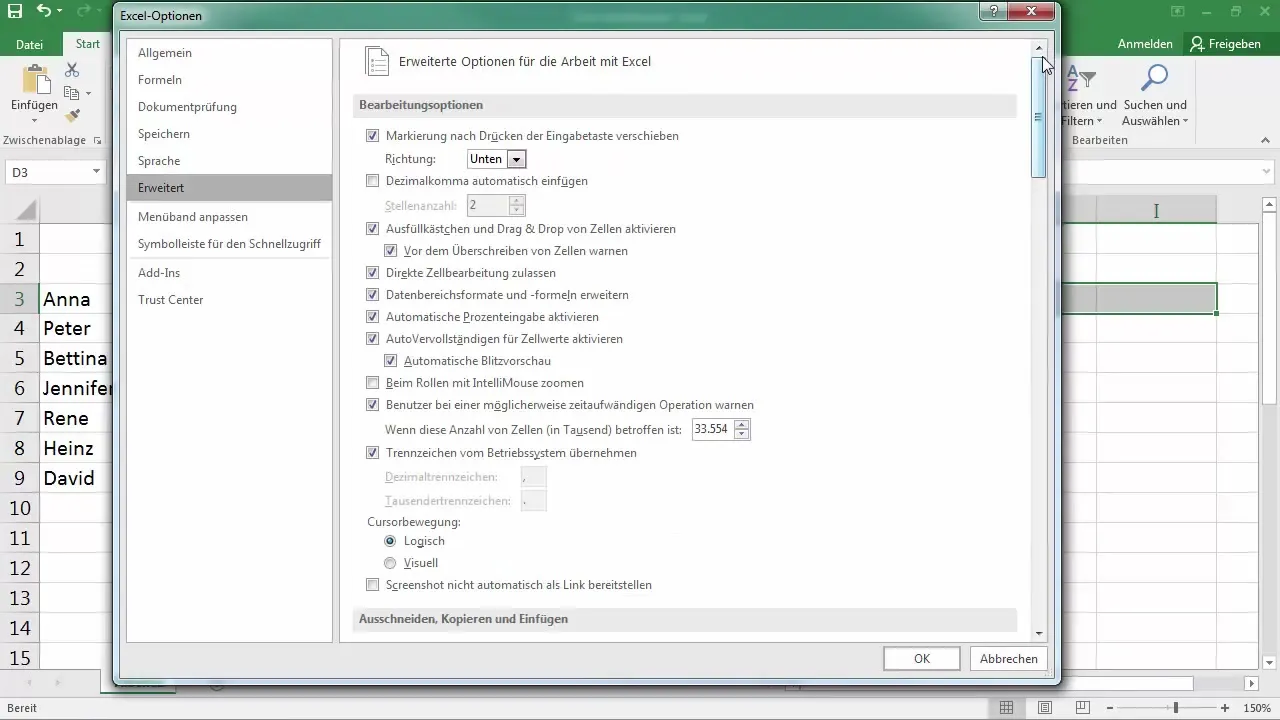The image size is (1280, 720).
Task: Click the Undo arrow icon
Action: tap(43, 11)
